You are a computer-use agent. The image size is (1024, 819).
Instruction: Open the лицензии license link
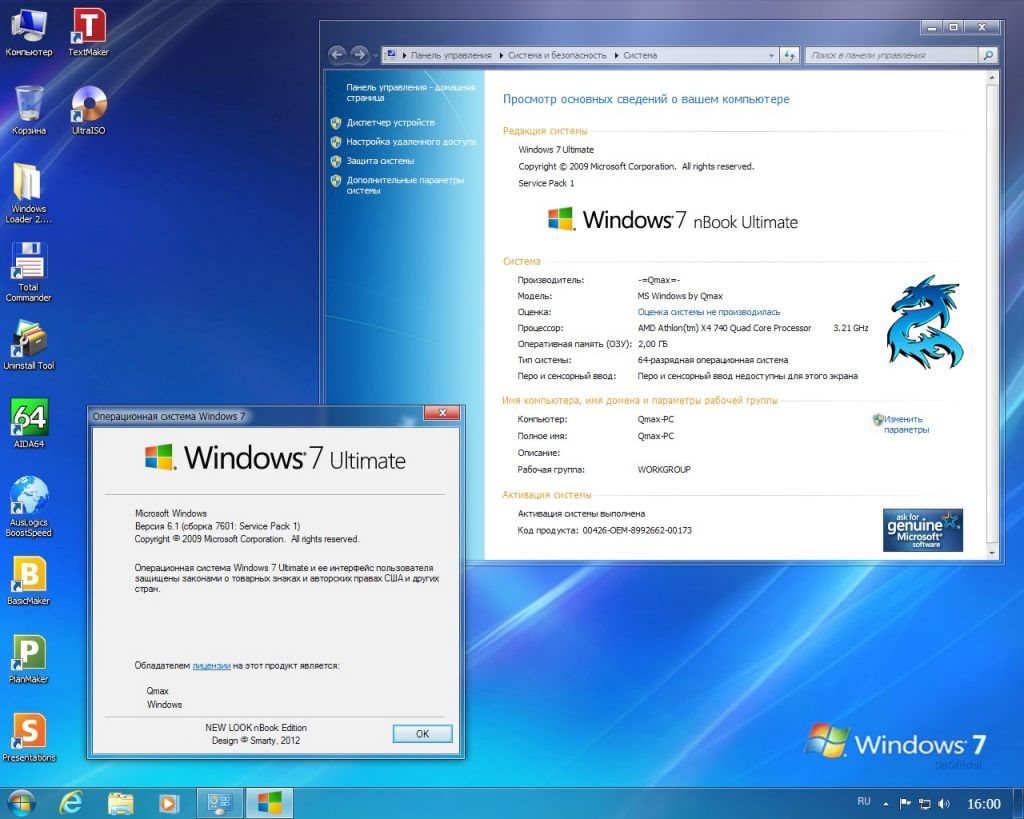click(211, 665)
